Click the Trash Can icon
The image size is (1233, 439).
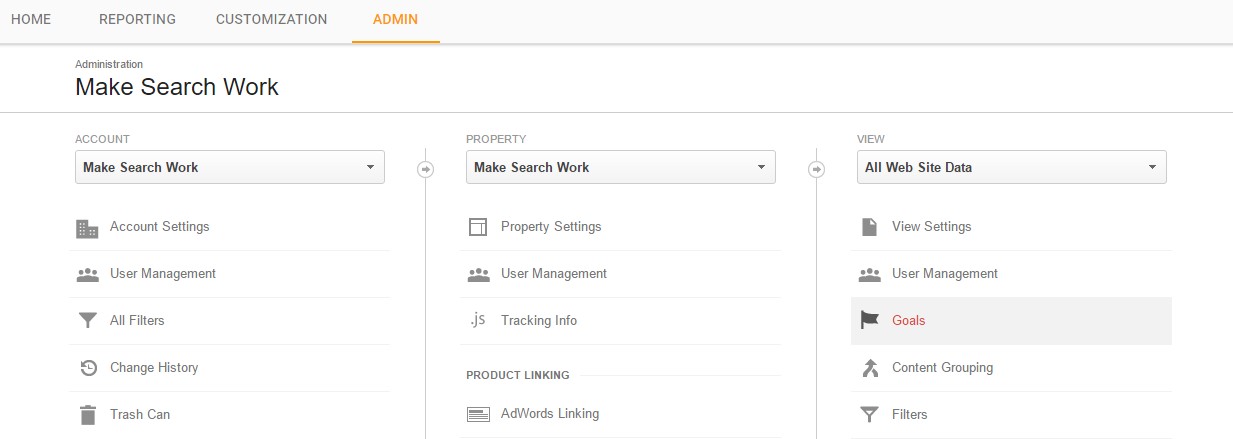point(87,415)
